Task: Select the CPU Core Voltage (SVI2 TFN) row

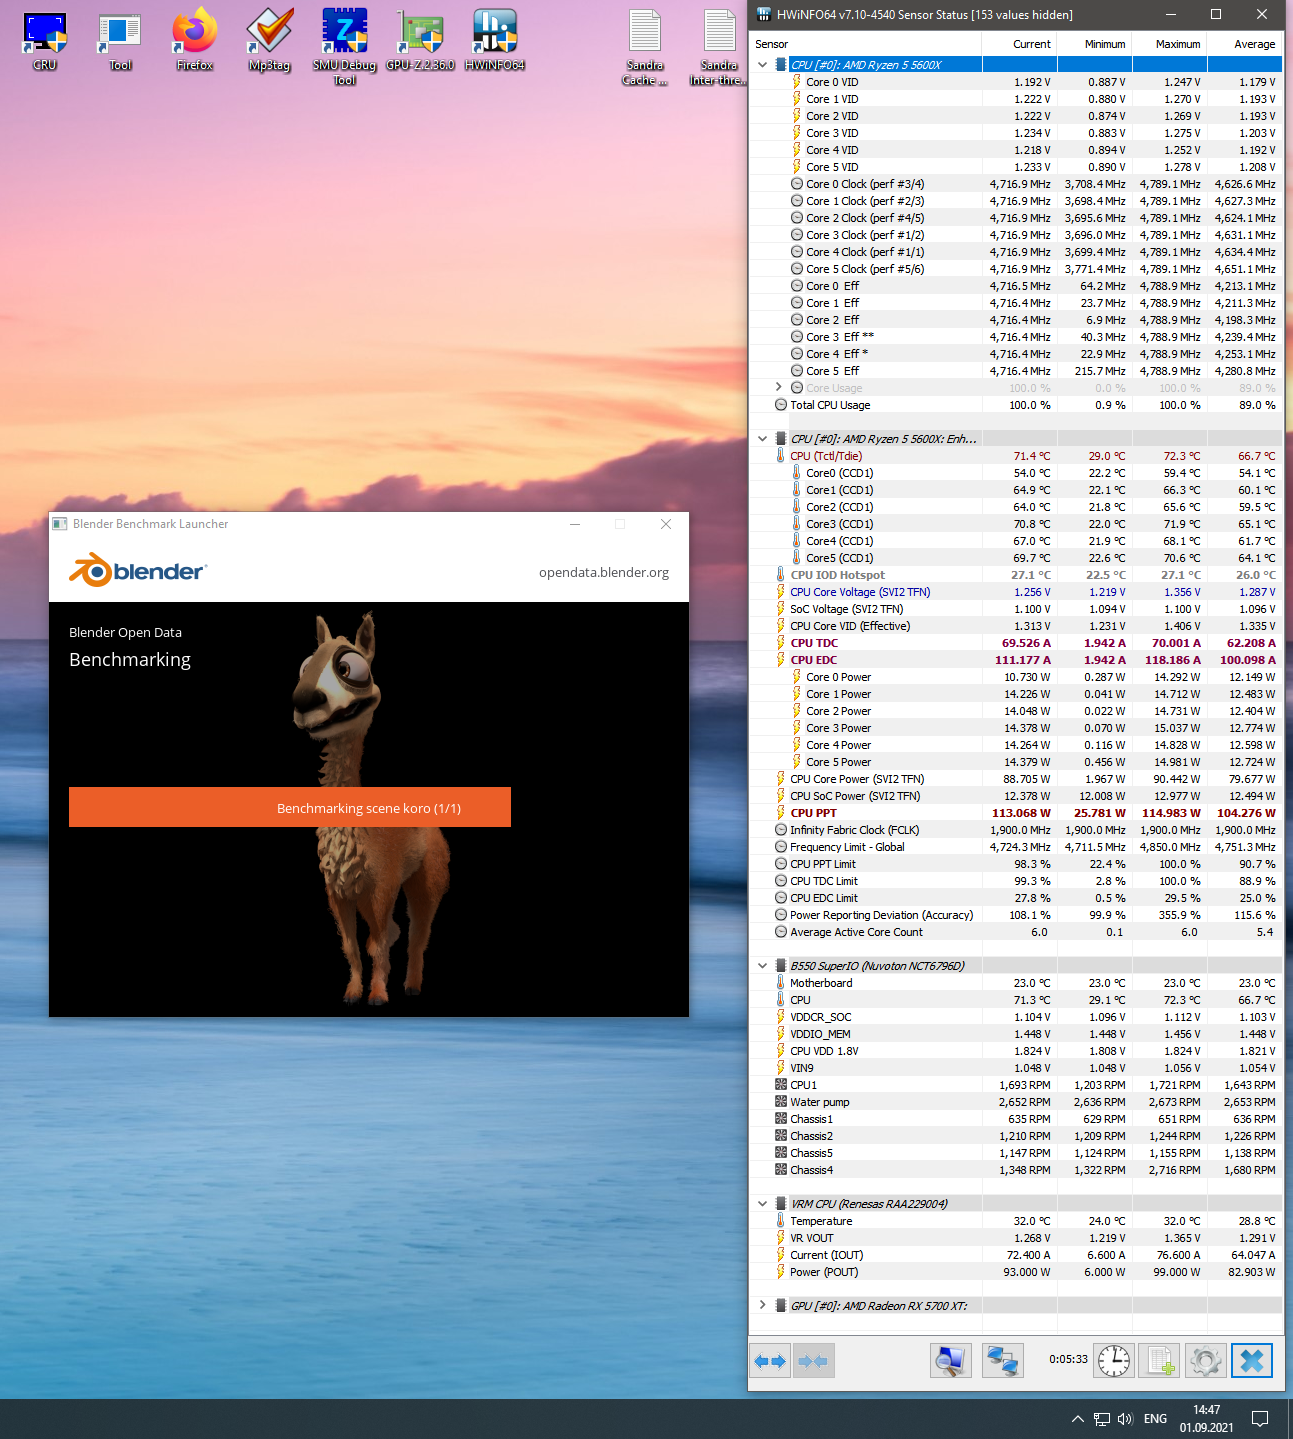Action: 1016,592
